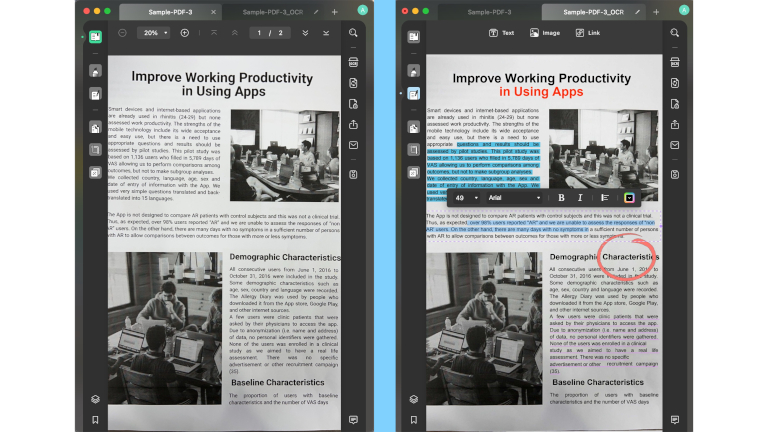
Task: Select the Link tool
Action: click(588, 33)
